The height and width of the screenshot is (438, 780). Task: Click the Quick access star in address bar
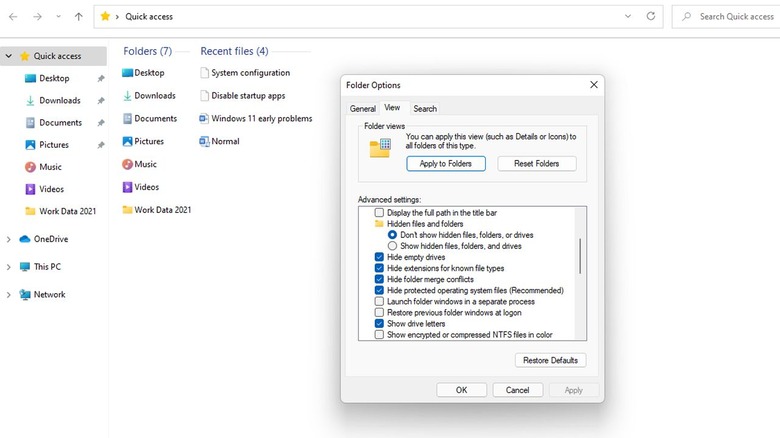coord(105,16)
